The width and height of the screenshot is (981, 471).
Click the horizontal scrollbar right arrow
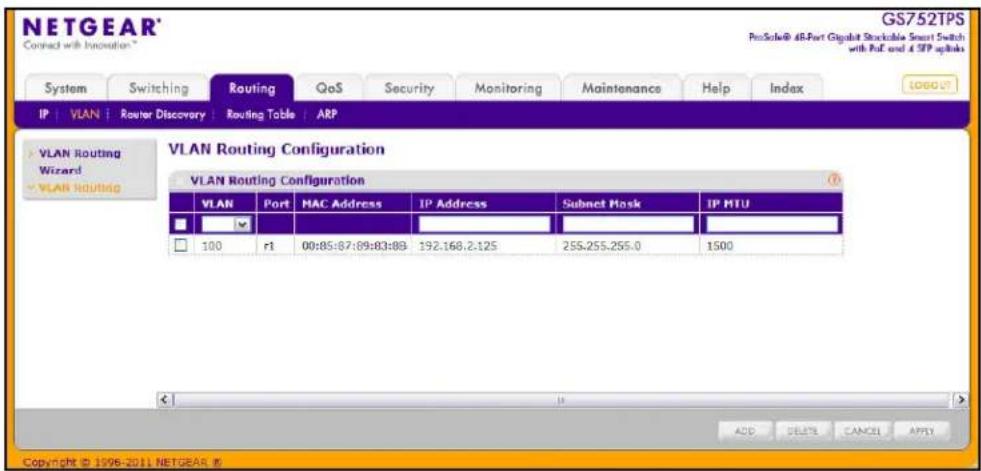click(962, 398)
